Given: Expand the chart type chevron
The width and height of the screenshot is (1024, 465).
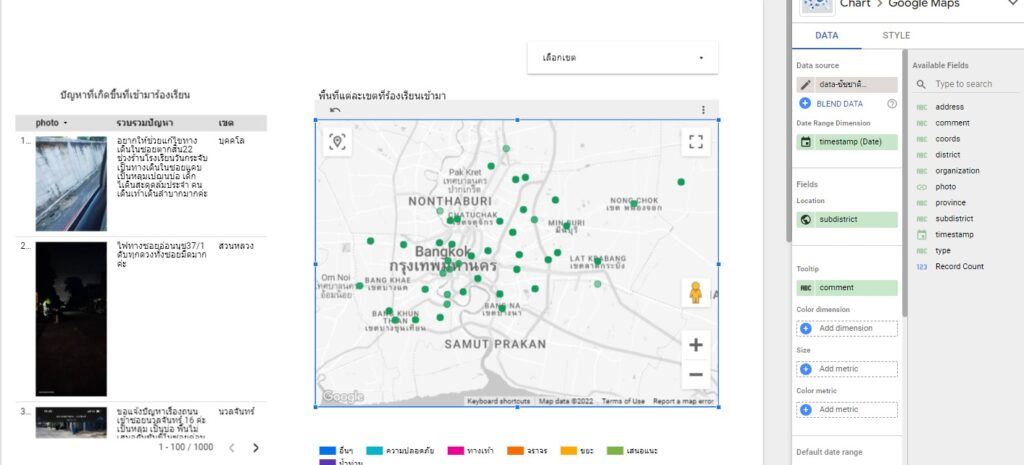Looking at the screenshot, I should click(1013, 4).
